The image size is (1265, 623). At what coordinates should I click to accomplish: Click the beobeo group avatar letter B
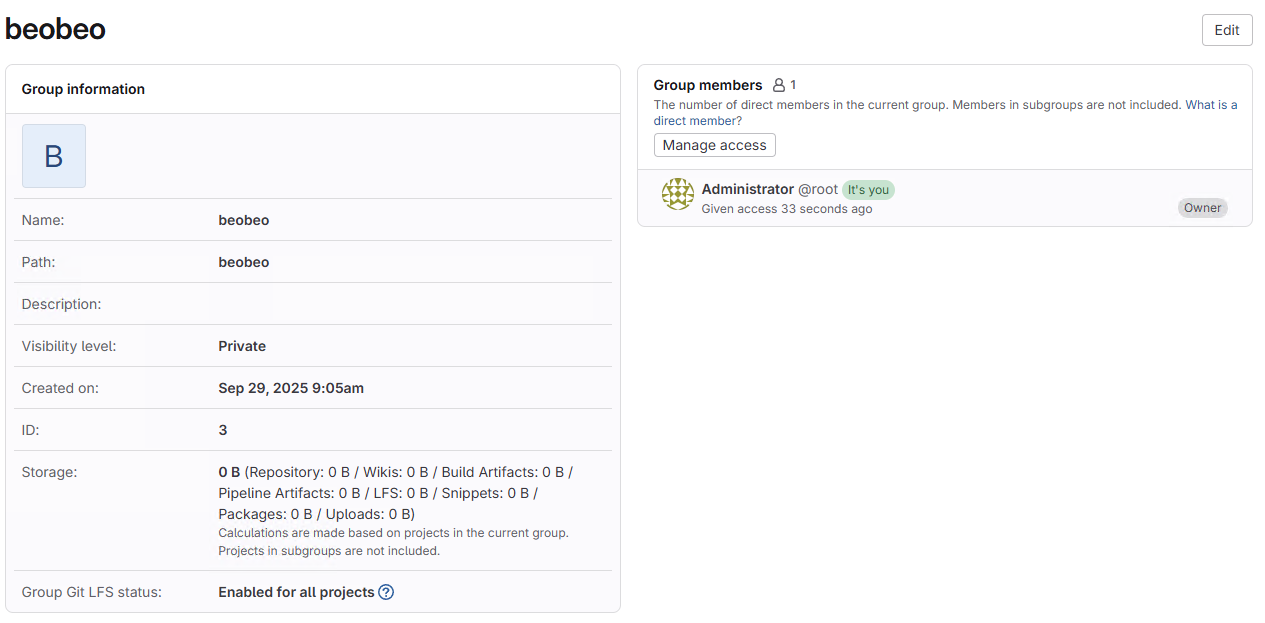click(x=54, y=156)
